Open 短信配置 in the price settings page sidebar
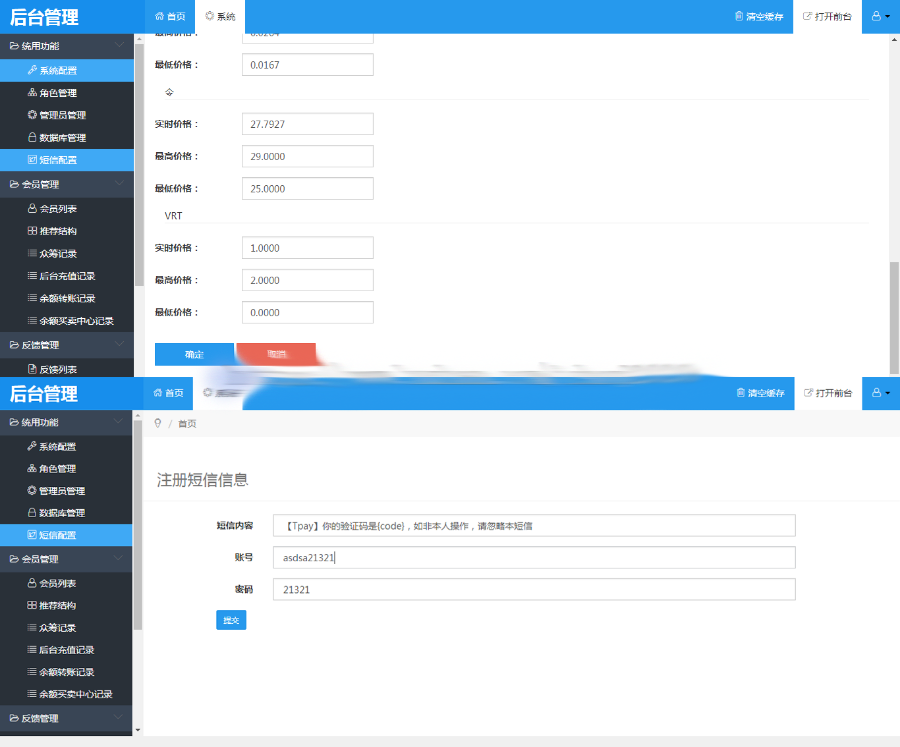 click(67, 160)
